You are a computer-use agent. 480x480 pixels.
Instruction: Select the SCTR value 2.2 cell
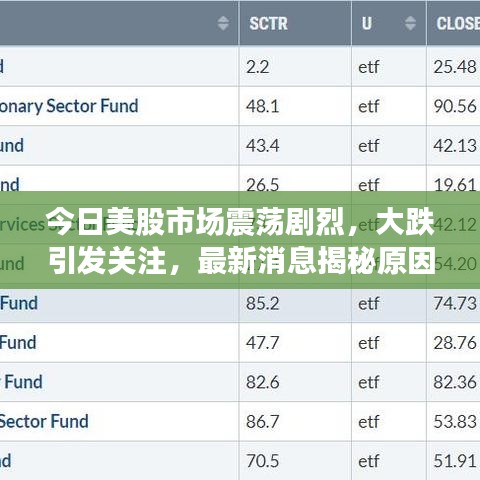tap(295, 67)
